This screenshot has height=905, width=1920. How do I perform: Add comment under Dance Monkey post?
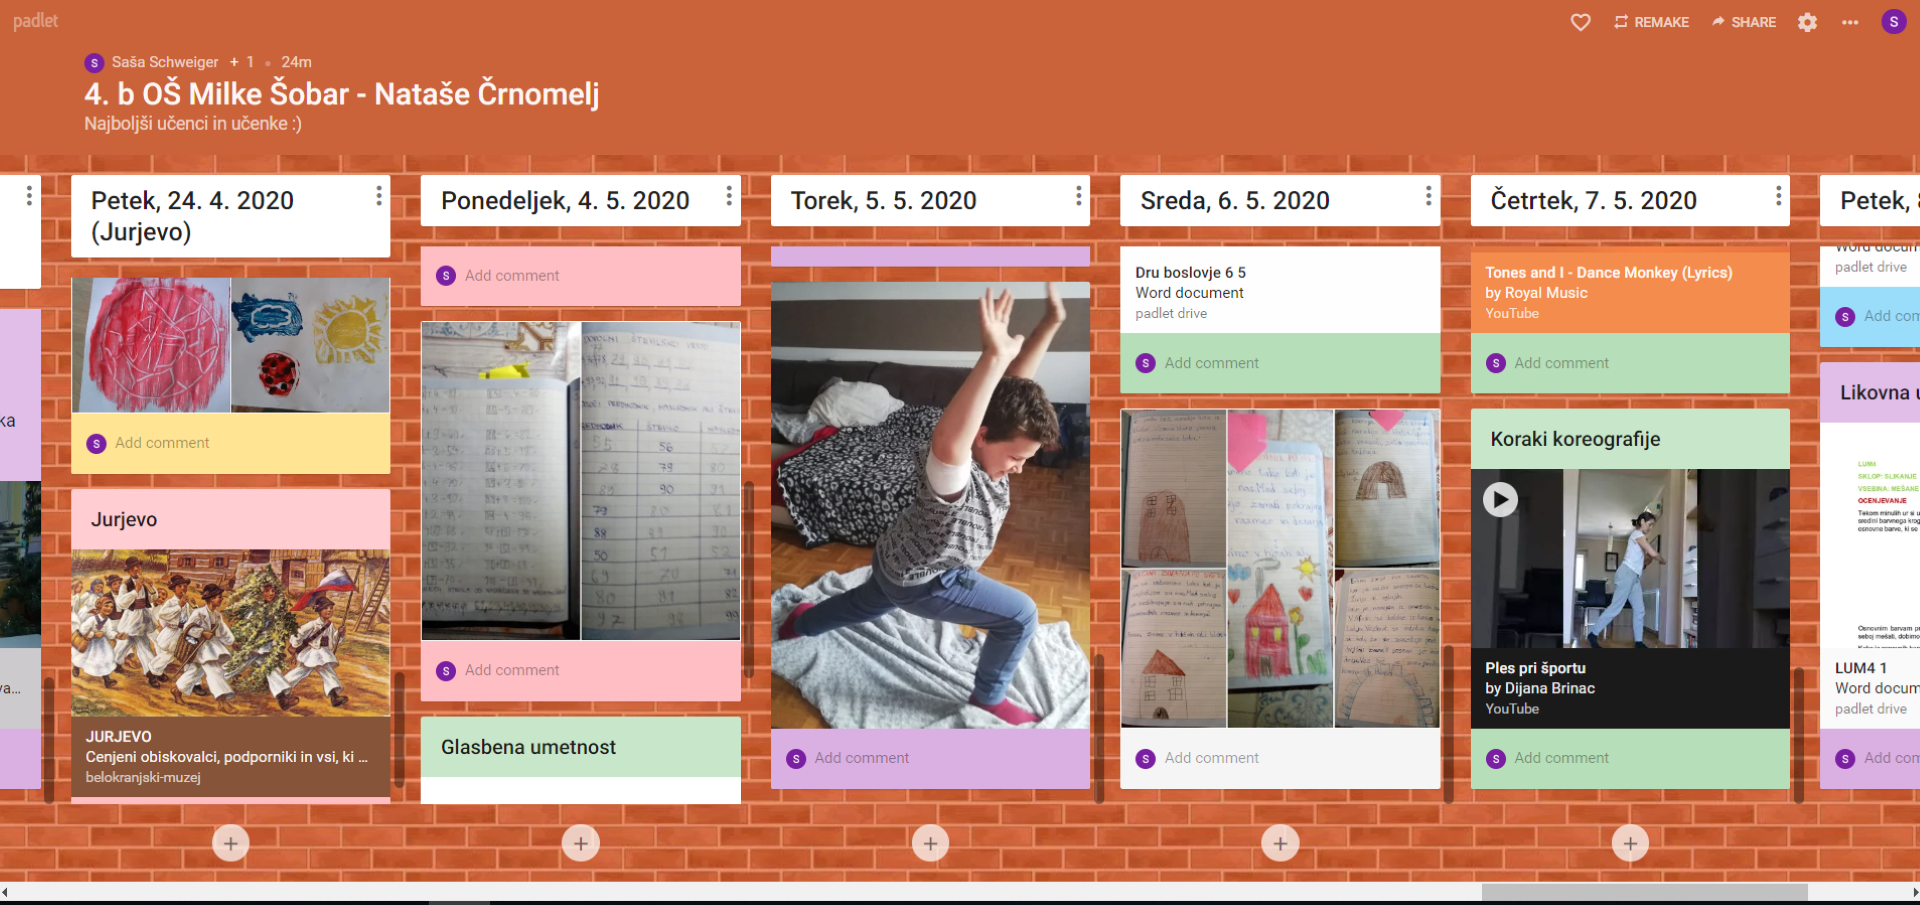(x=1562, y=364)
